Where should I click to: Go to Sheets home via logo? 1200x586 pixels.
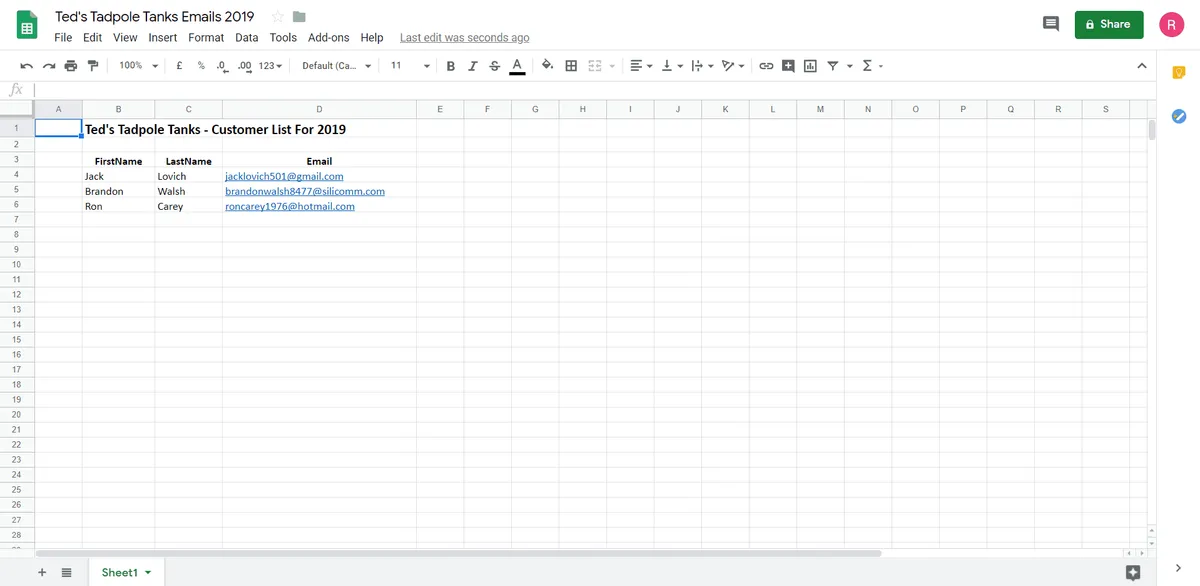tap(27, 25)
